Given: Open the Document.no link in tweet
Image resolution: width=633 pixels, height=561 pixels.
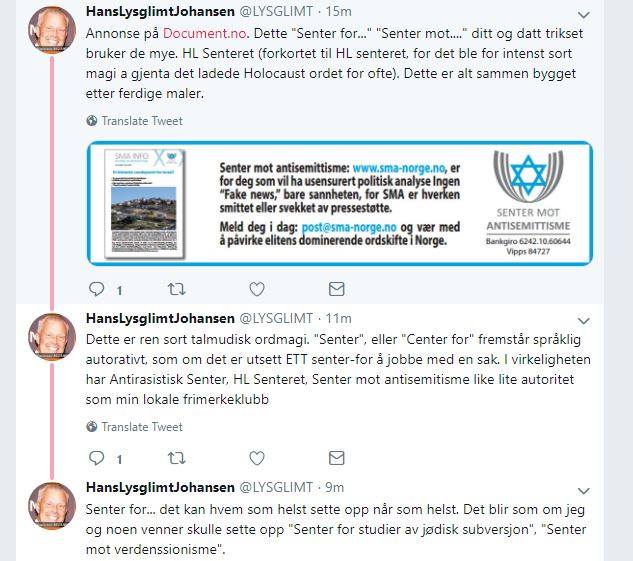Looking at the screenshot, I should [x=205, y=33].
